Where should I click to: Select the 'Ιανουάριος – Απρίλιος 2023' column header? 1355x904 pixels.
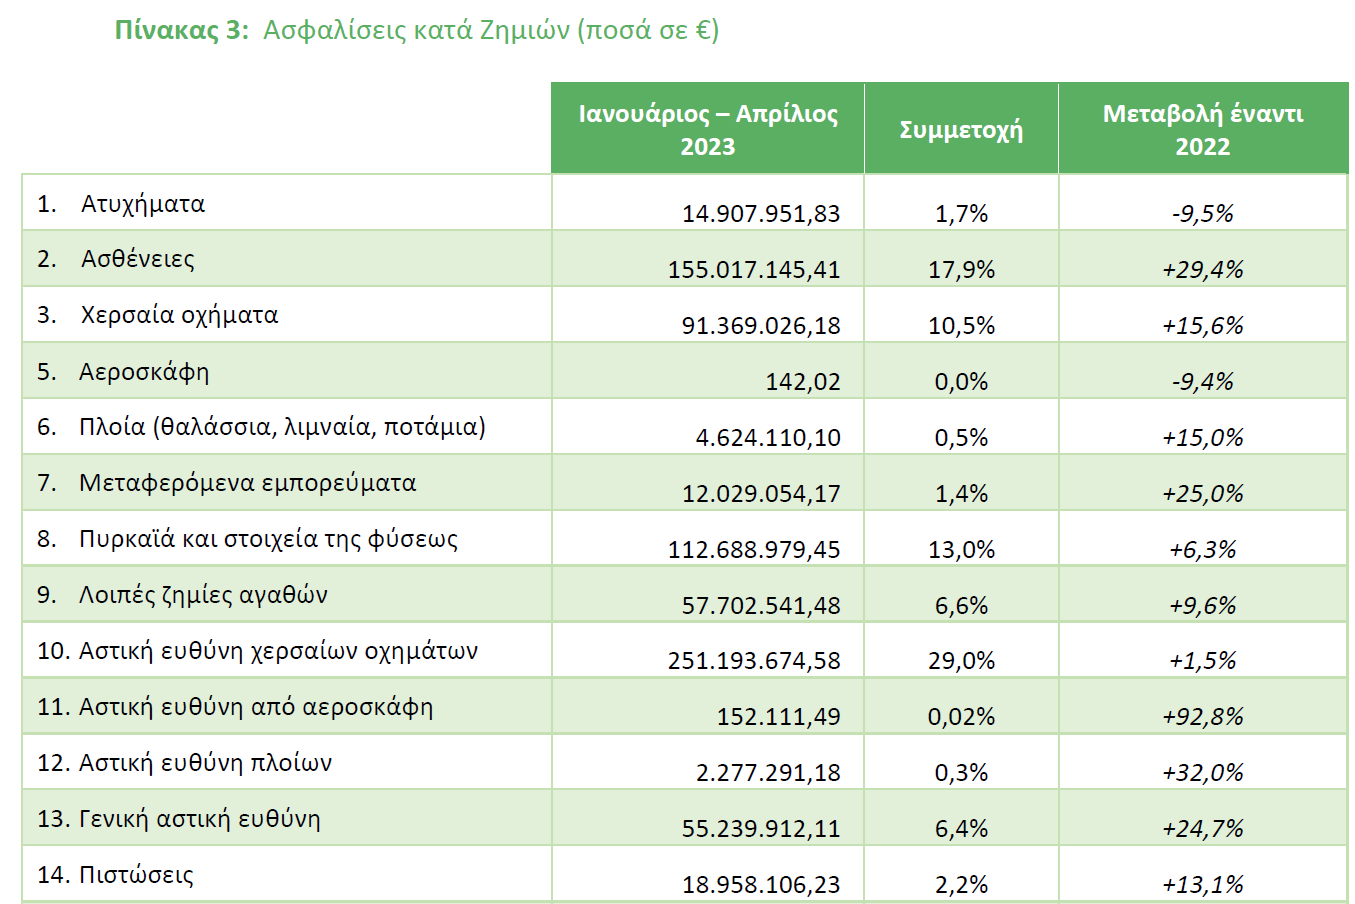[x=707, y=130]
